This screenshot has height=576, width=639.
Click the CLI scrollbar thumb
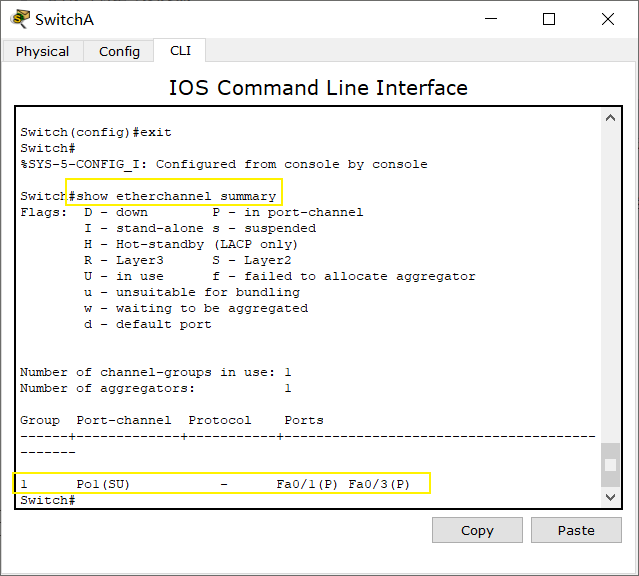point(610,465)
